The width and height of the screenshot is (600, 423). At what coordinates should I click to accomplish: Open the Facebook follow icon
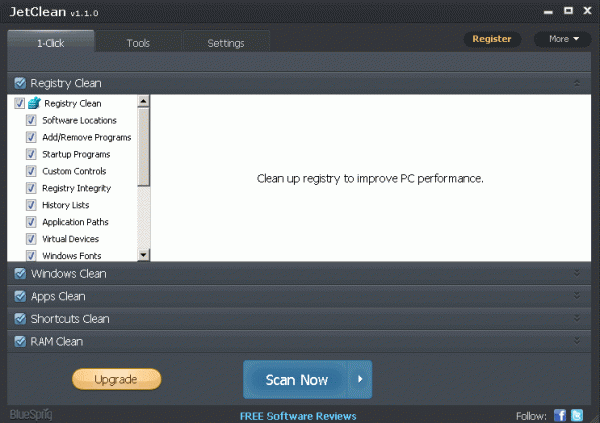click(560, 415)
